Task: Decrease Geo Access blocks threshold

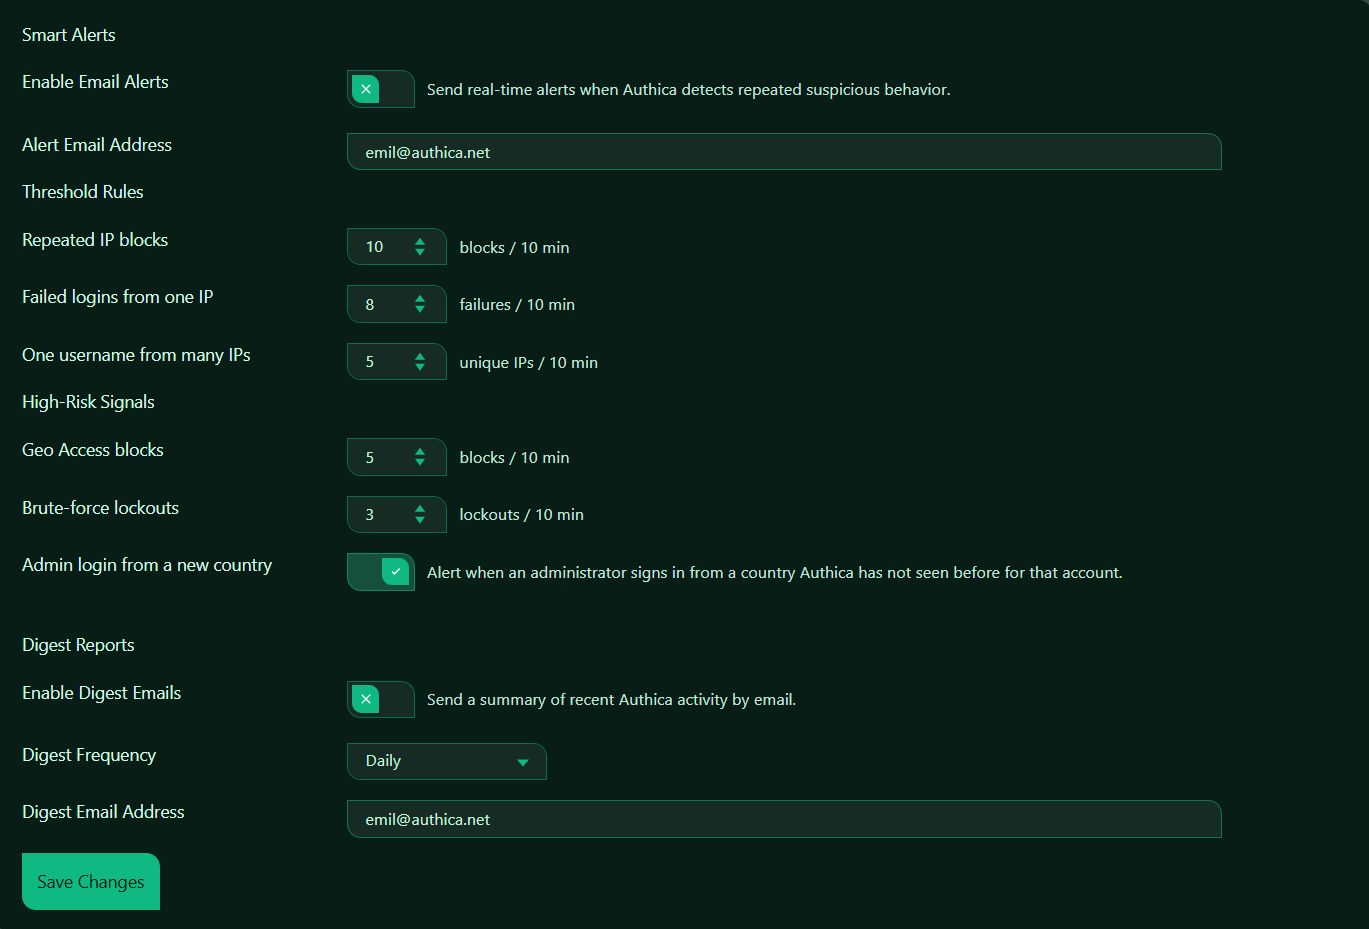Action: click(420, 463)
